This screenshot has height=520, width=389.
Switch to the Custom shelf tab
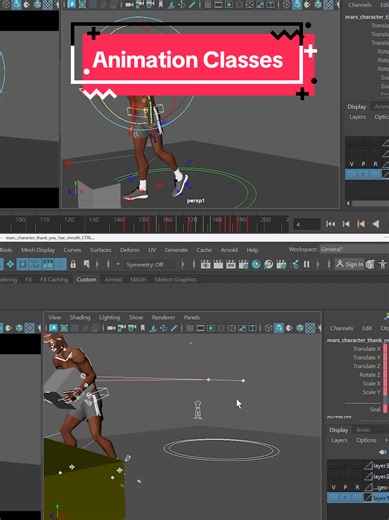click(86, 279)
